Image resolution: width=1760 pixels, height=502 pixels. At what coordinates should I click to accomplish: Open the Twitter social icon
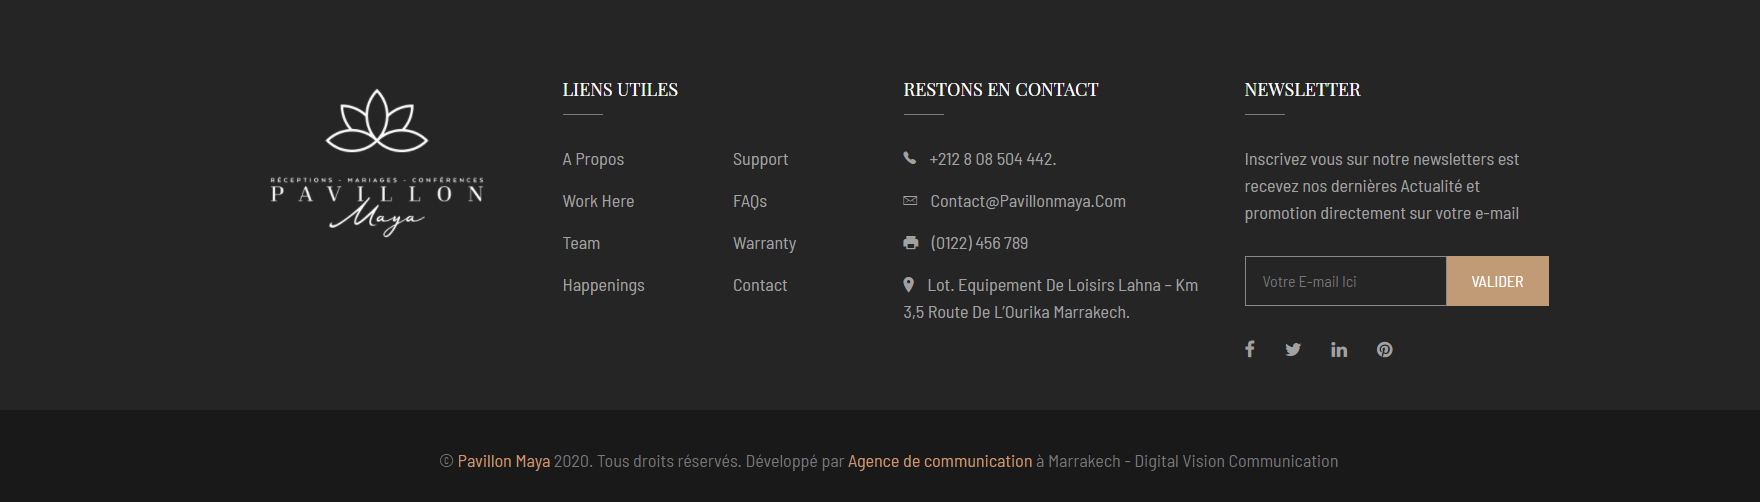pyautogui.click(x=1293, y=349)
